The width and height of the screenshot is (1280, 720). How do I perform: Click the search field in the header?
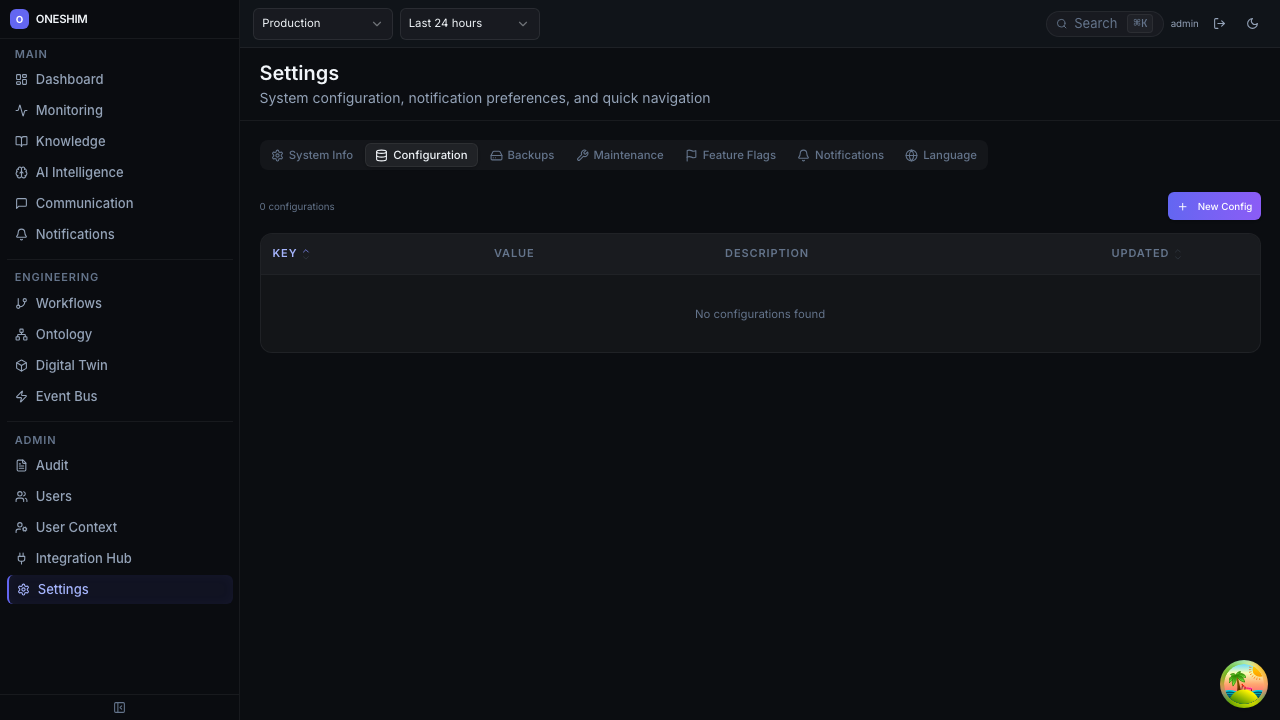[1095, 23]
